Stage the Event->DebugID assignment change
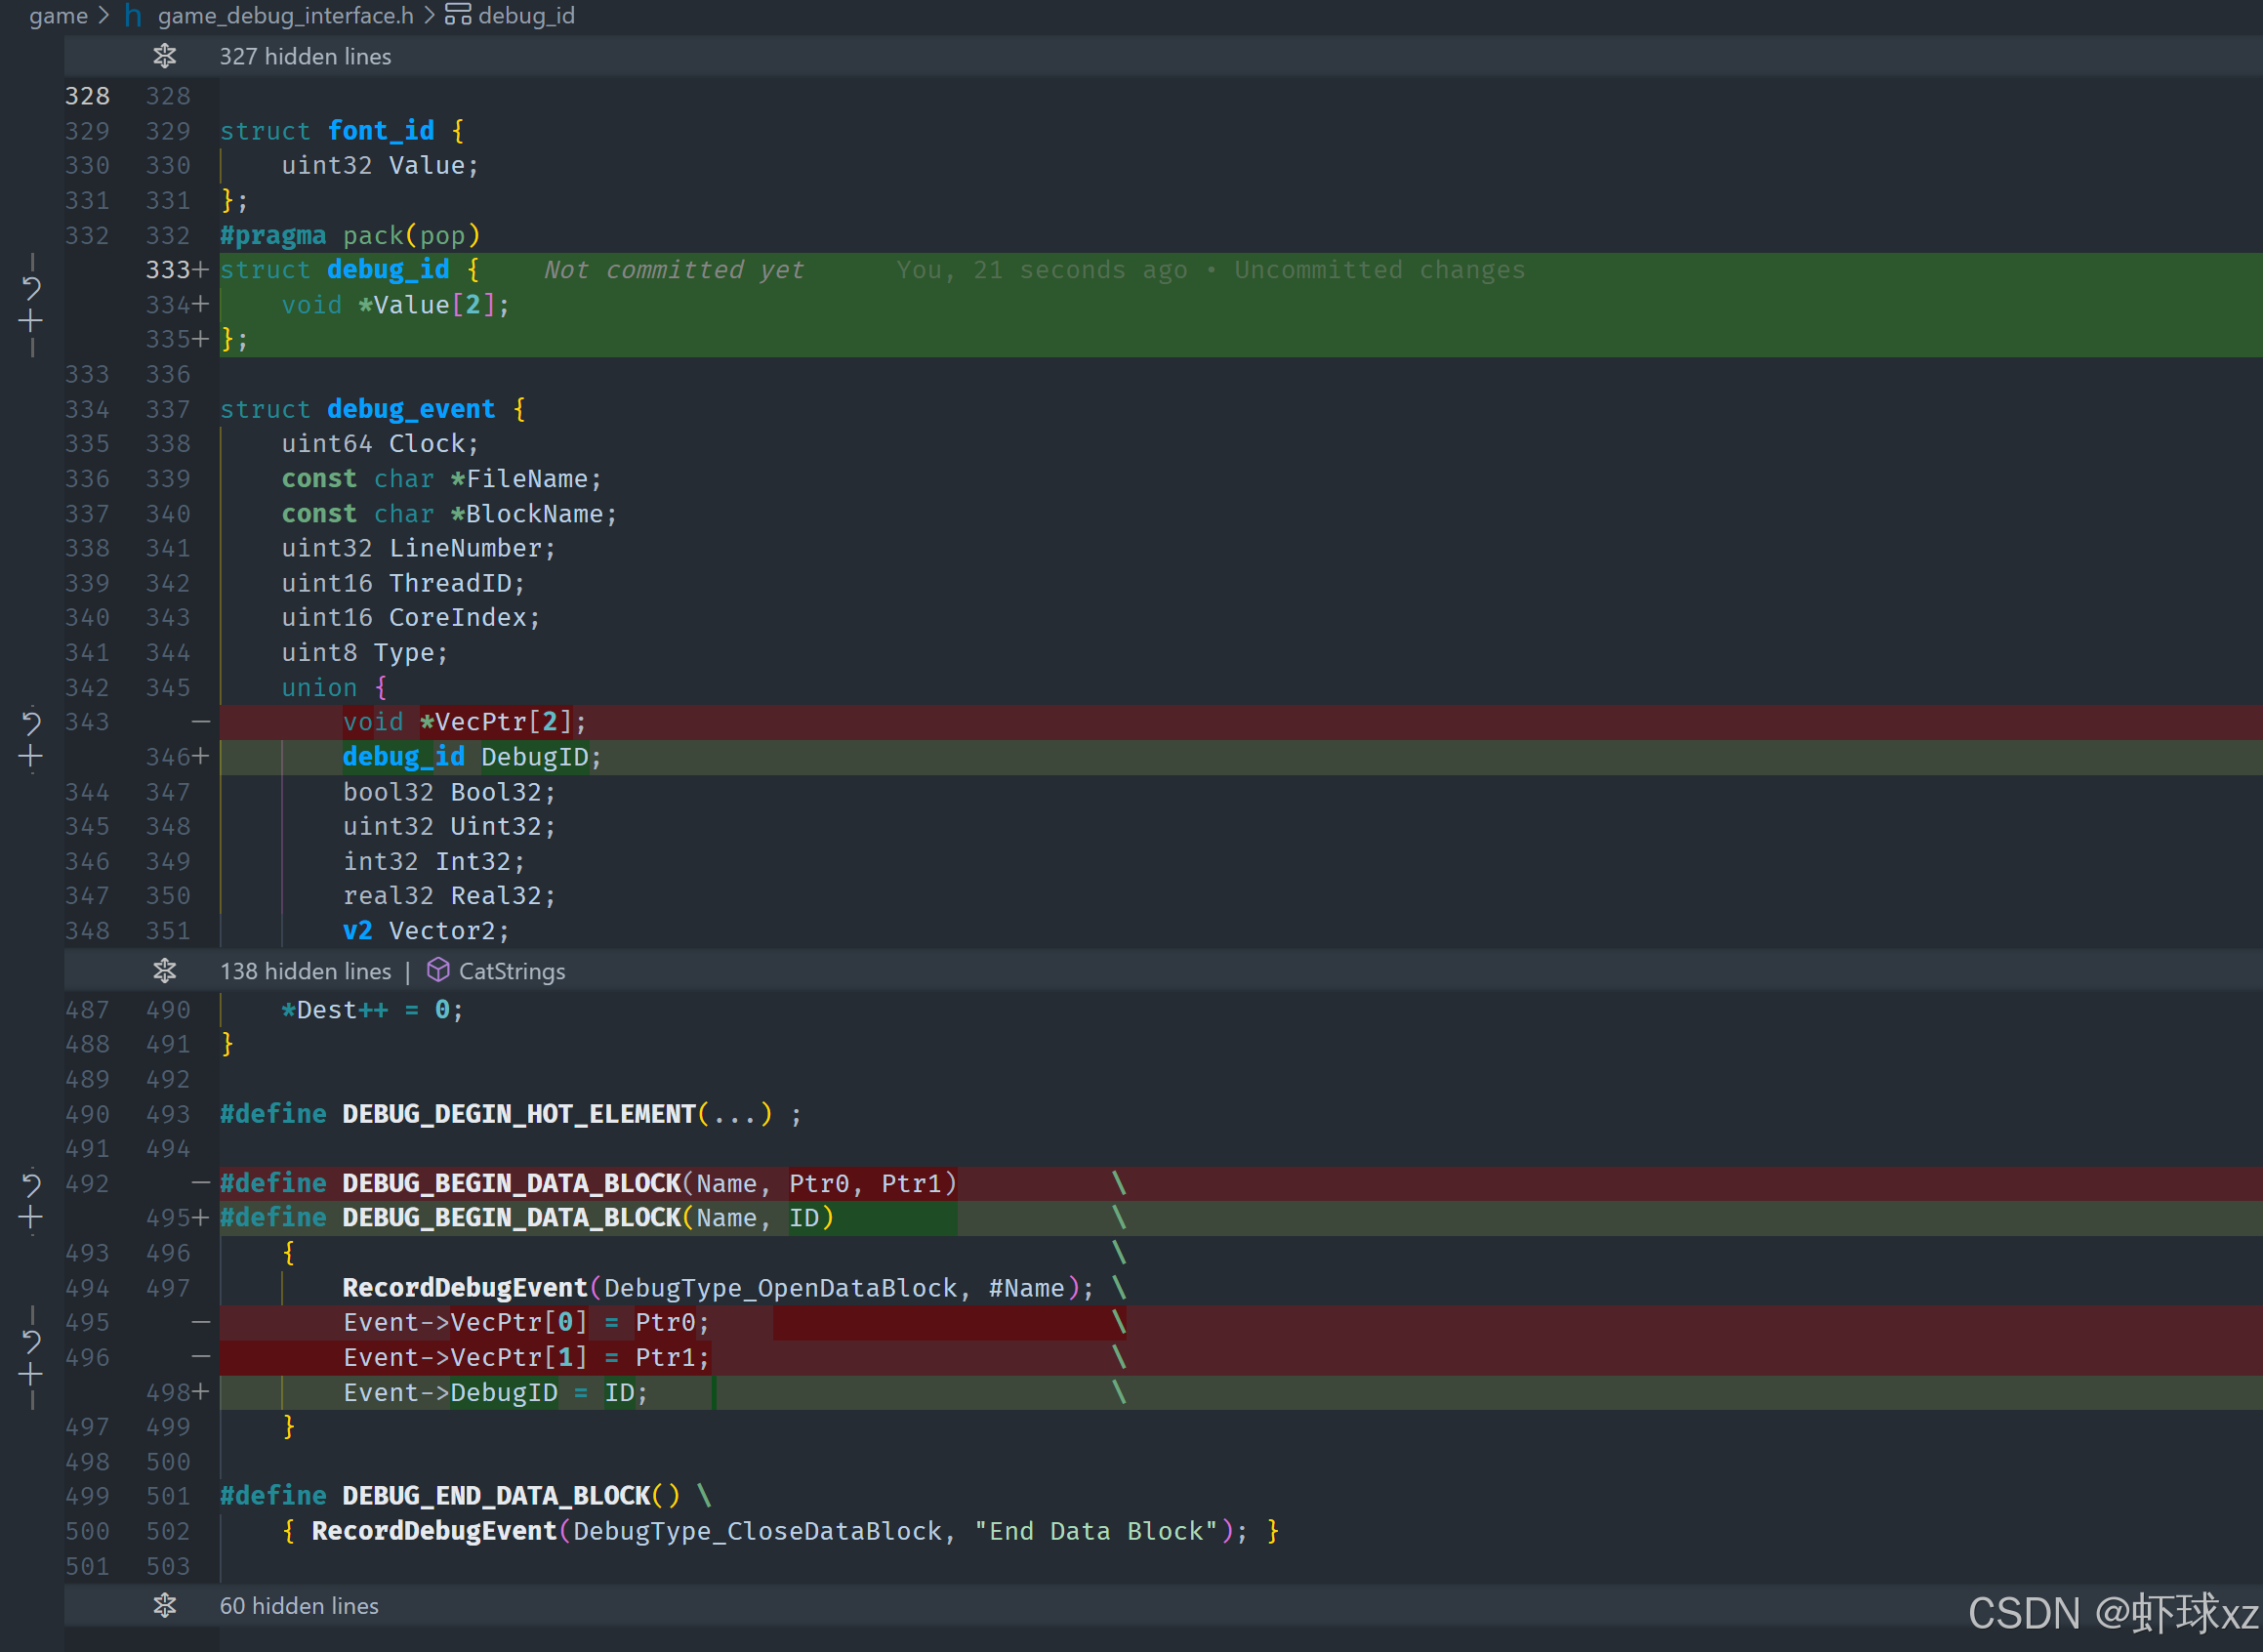Viewport: 2263px width, 1652px height. pyautogui.click(x=31, y=1375)
